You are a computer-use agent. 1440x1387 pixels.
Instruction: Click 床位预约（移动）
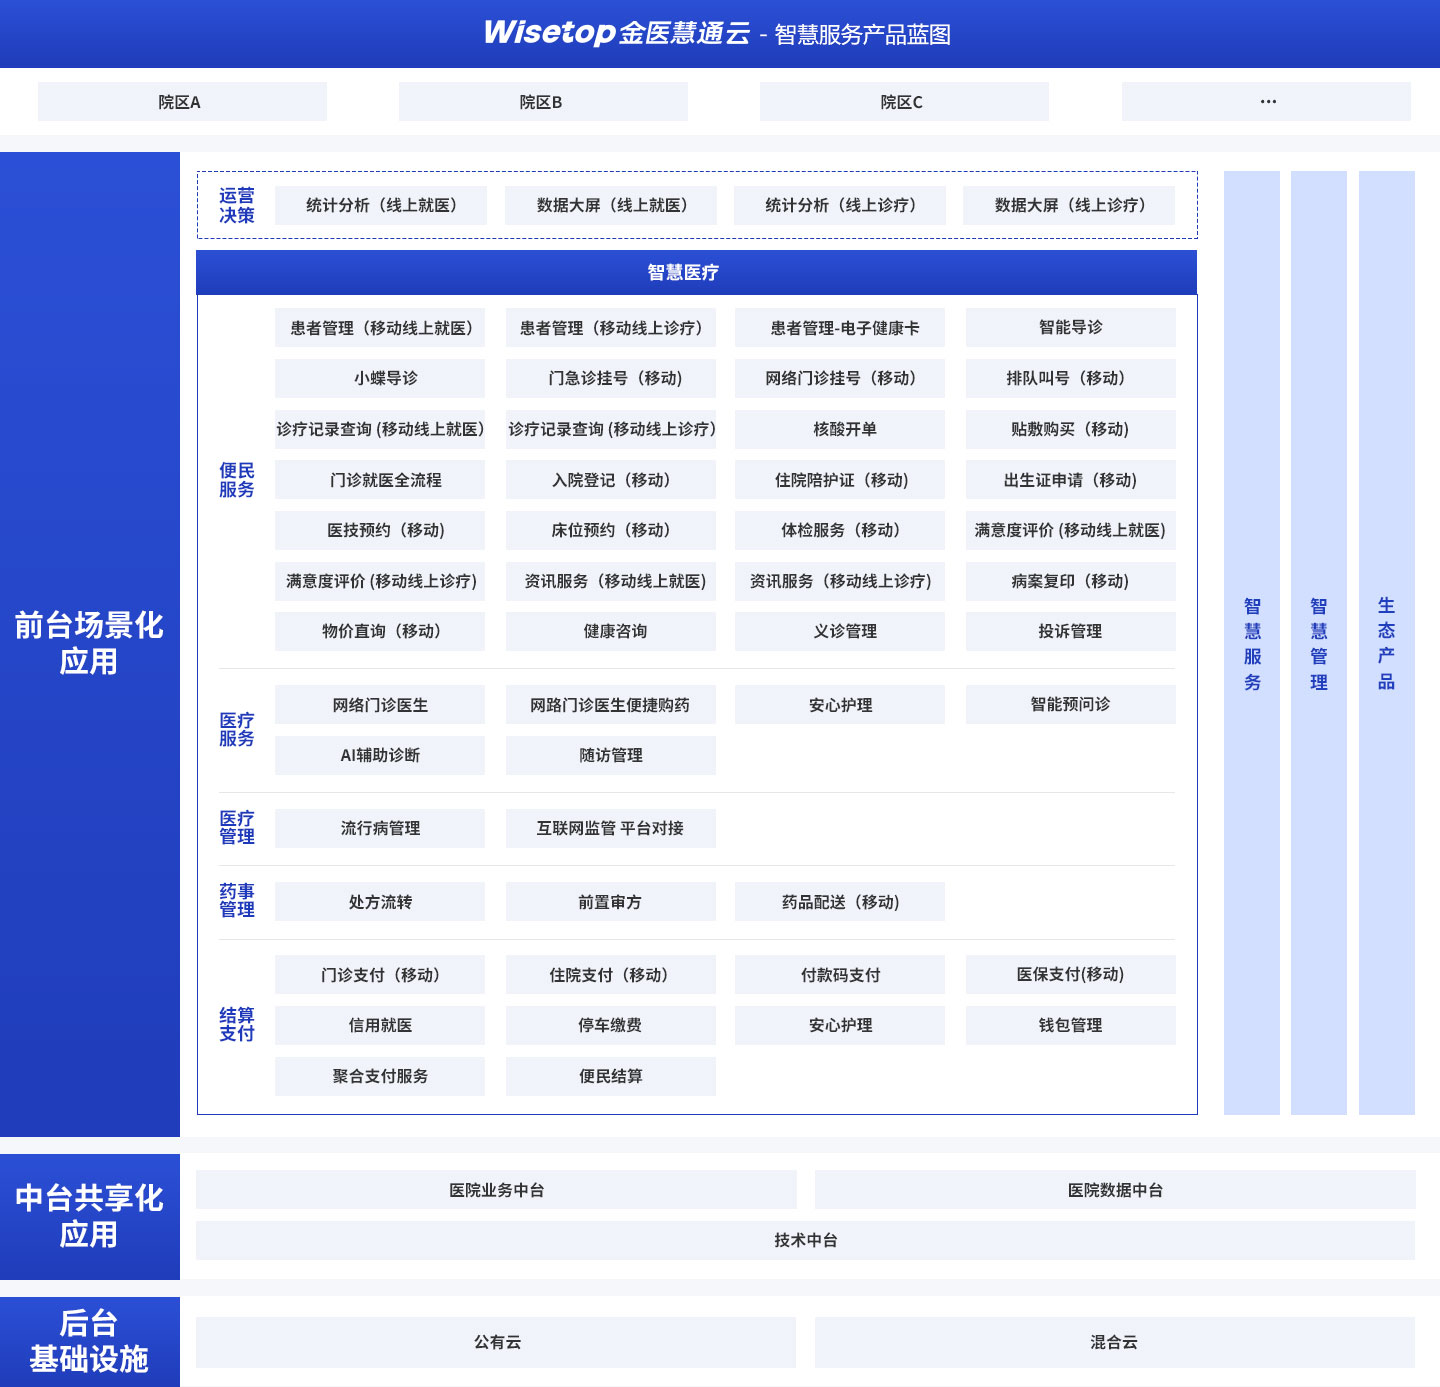tap(611, 530)
